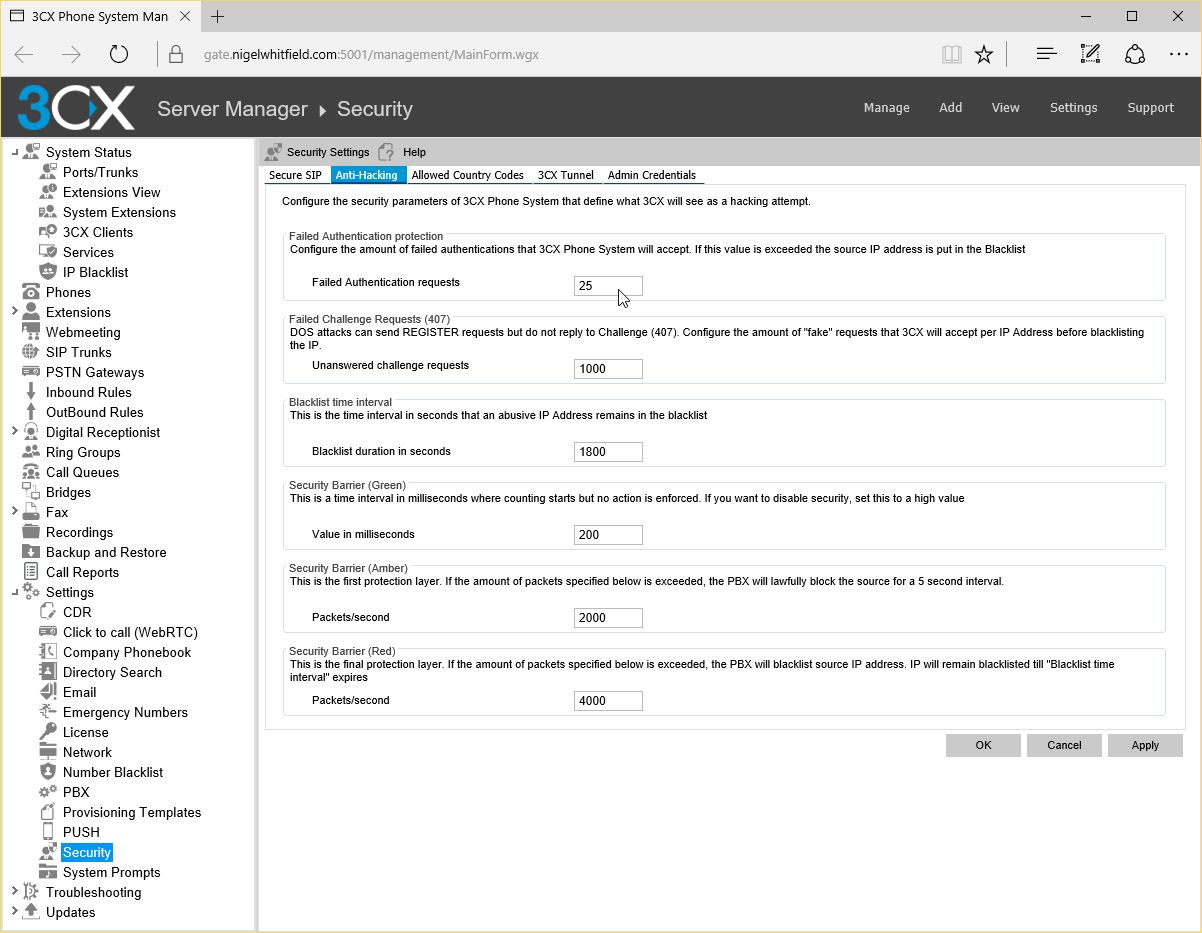Focus the Red barrier Packets/second field

tap(609, 701)
